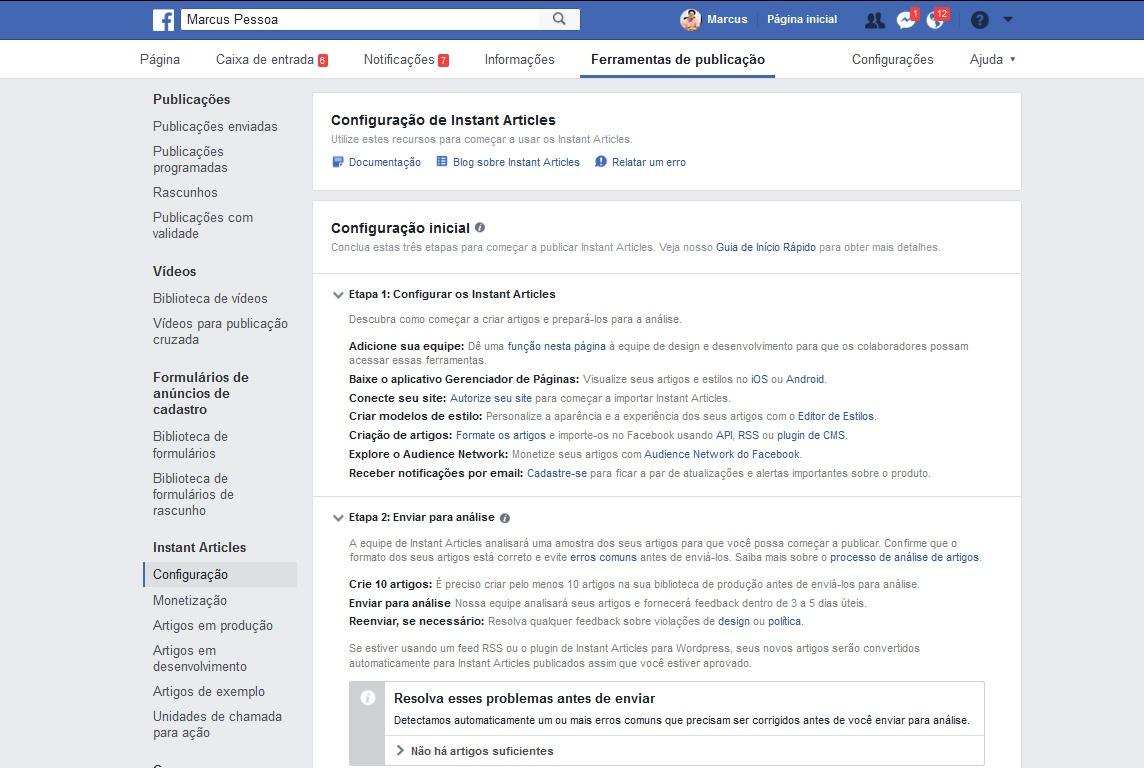The image size is (1144, 768).
Task: Click info icon beside Configuração inicial
Action: (480, 228)
